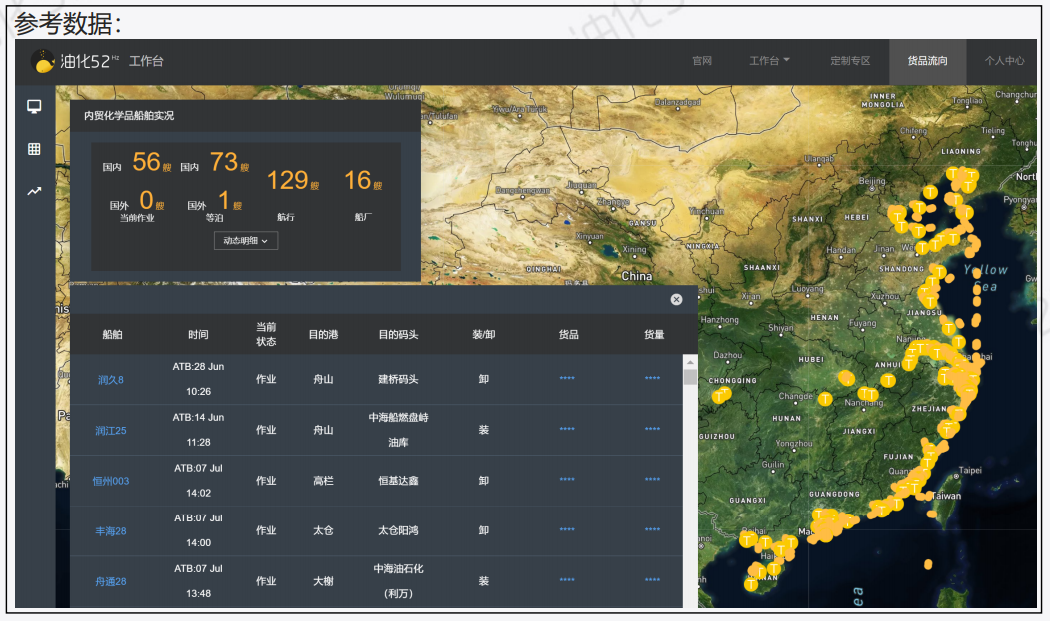The image size is (1050, 621).
Task: Click the ship marker east of Taiwan's southern sea
Action: tap(928, 565)
